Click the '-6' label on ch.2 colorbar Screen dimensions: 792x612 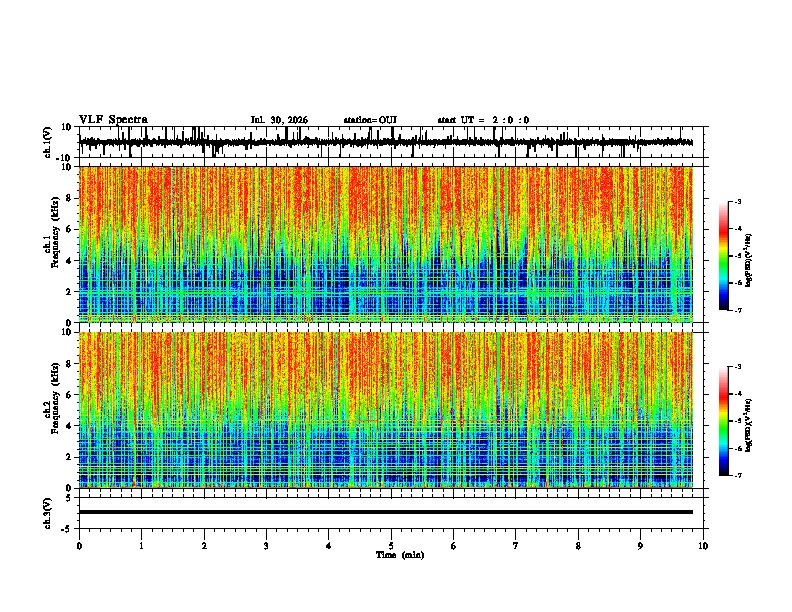738,448
